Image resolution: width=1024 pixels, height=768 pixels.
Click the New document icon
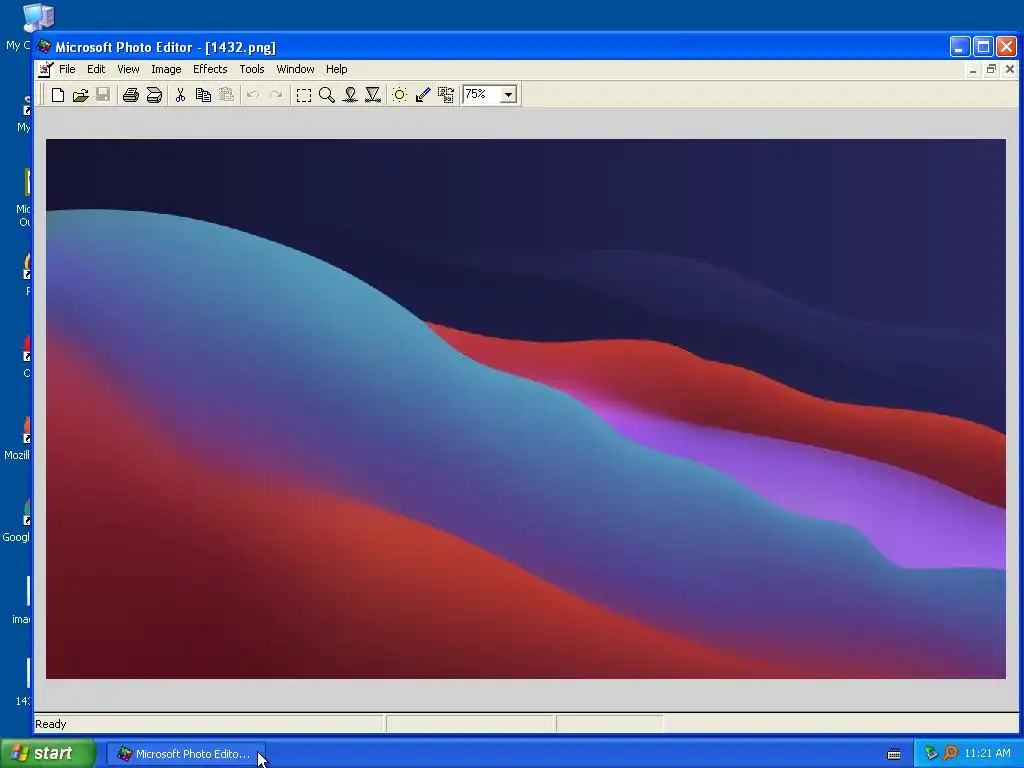(x=57, y=95)
